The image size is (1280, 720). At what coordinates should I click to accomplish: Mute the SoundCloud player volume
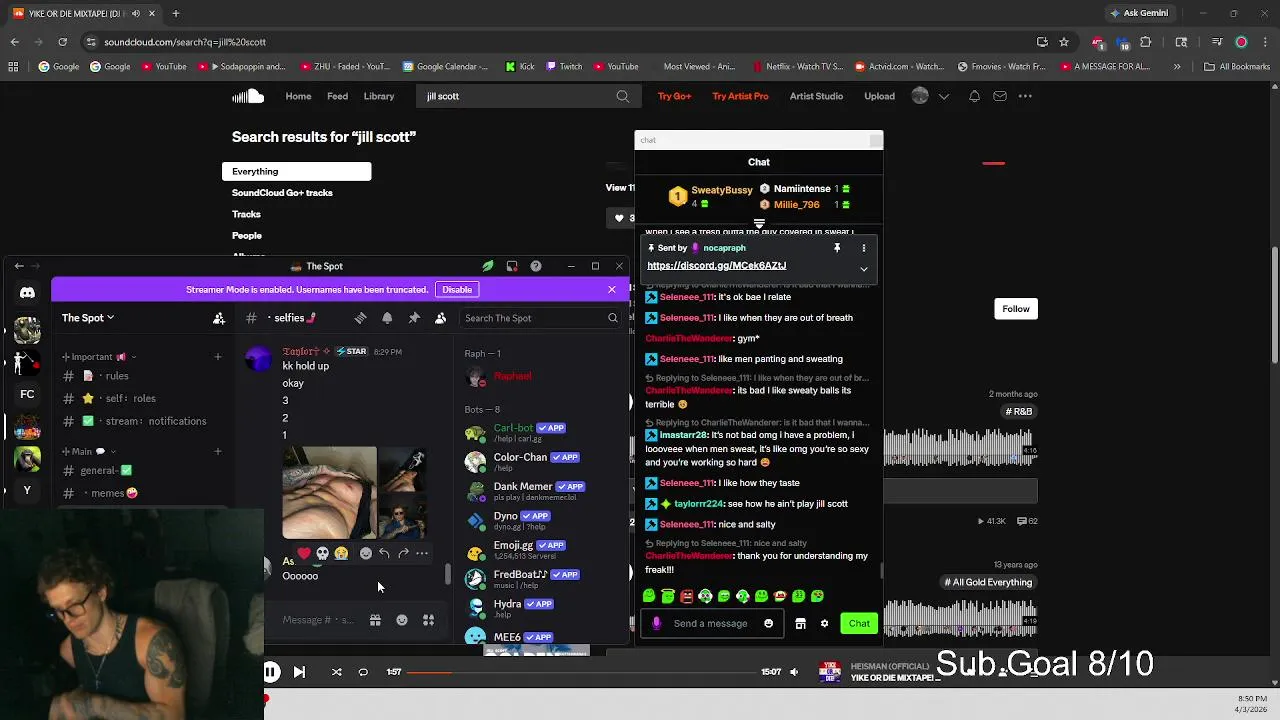pyautogui.click(x=794, y=672)
